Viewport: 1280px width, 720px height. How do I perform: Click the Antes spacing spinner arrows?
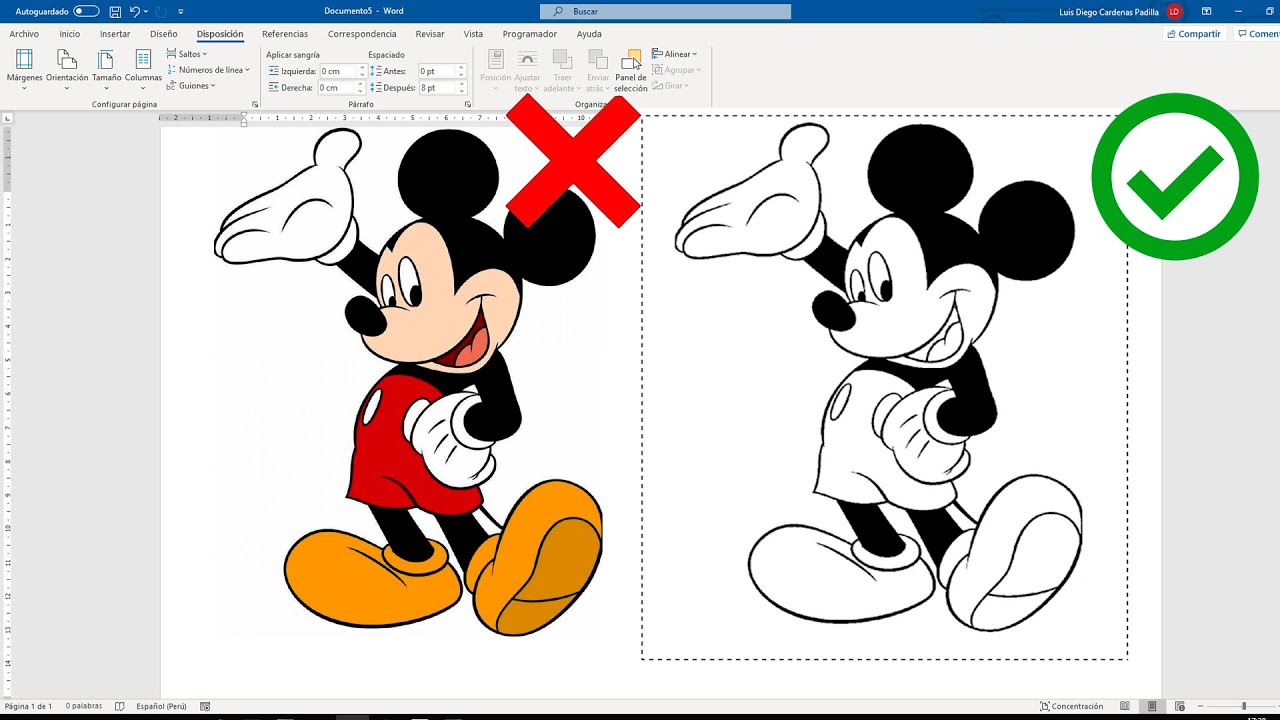[x=461, y=71]
